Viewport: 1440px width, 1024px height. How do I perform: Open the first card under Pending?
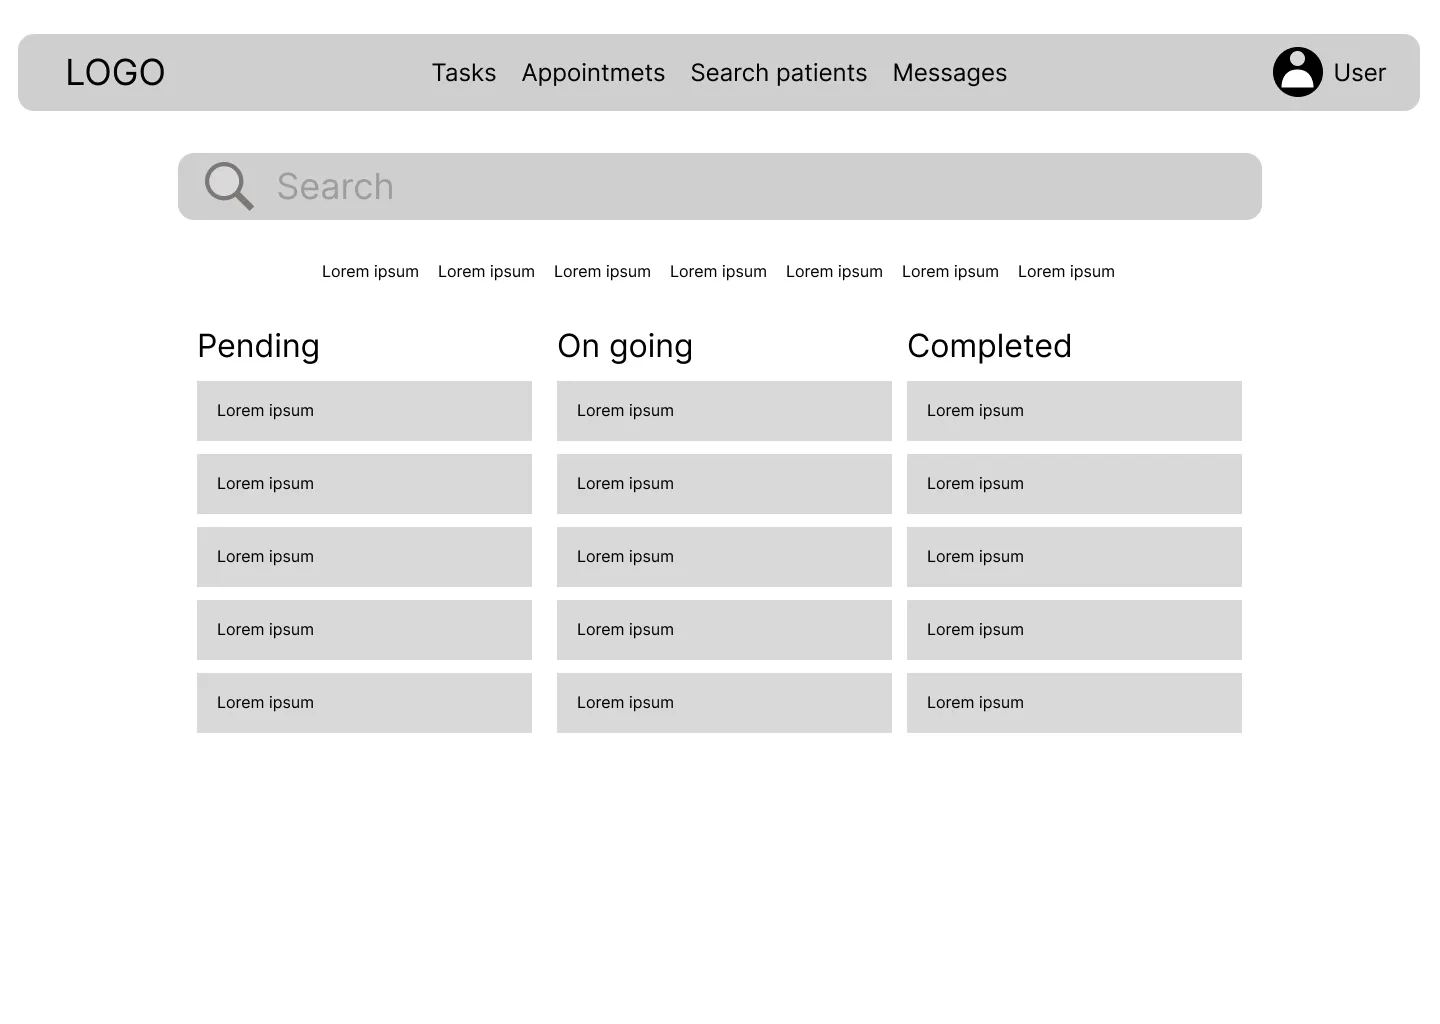pos(364,410)
